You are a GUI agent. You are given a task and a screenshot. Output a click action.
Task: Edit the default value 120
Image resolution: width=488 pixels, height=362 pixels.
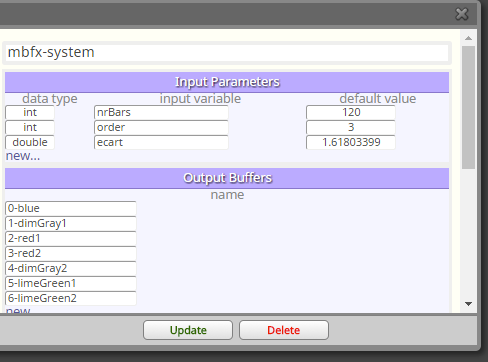click(351, 112)
